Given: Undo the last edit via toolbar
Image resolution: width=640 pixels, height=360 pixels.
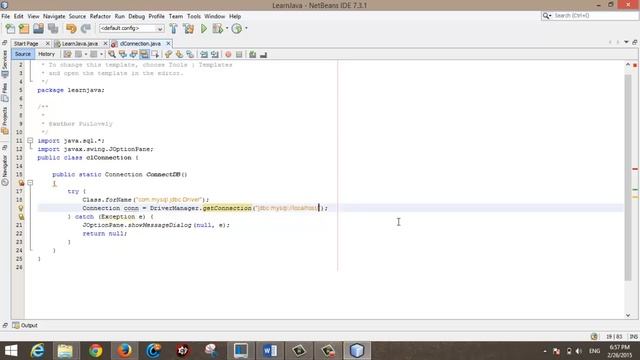Looking at the screenshot, I should (x=71, y=29).
